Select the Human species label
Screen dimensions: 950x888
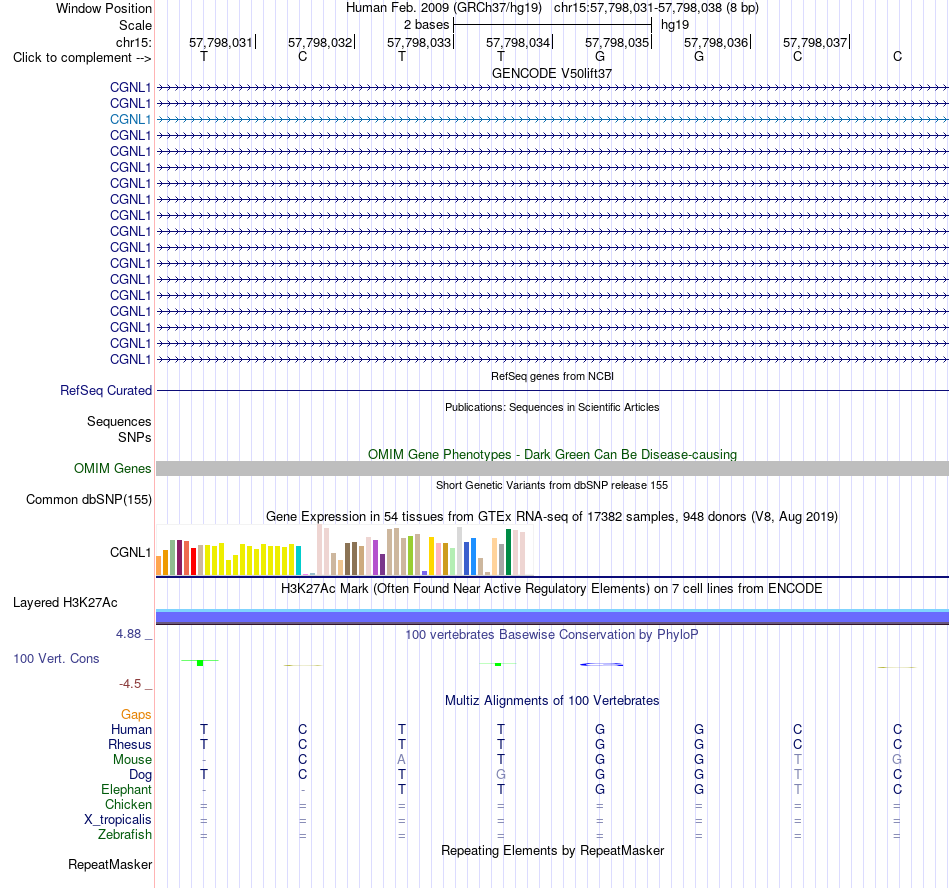131,730
